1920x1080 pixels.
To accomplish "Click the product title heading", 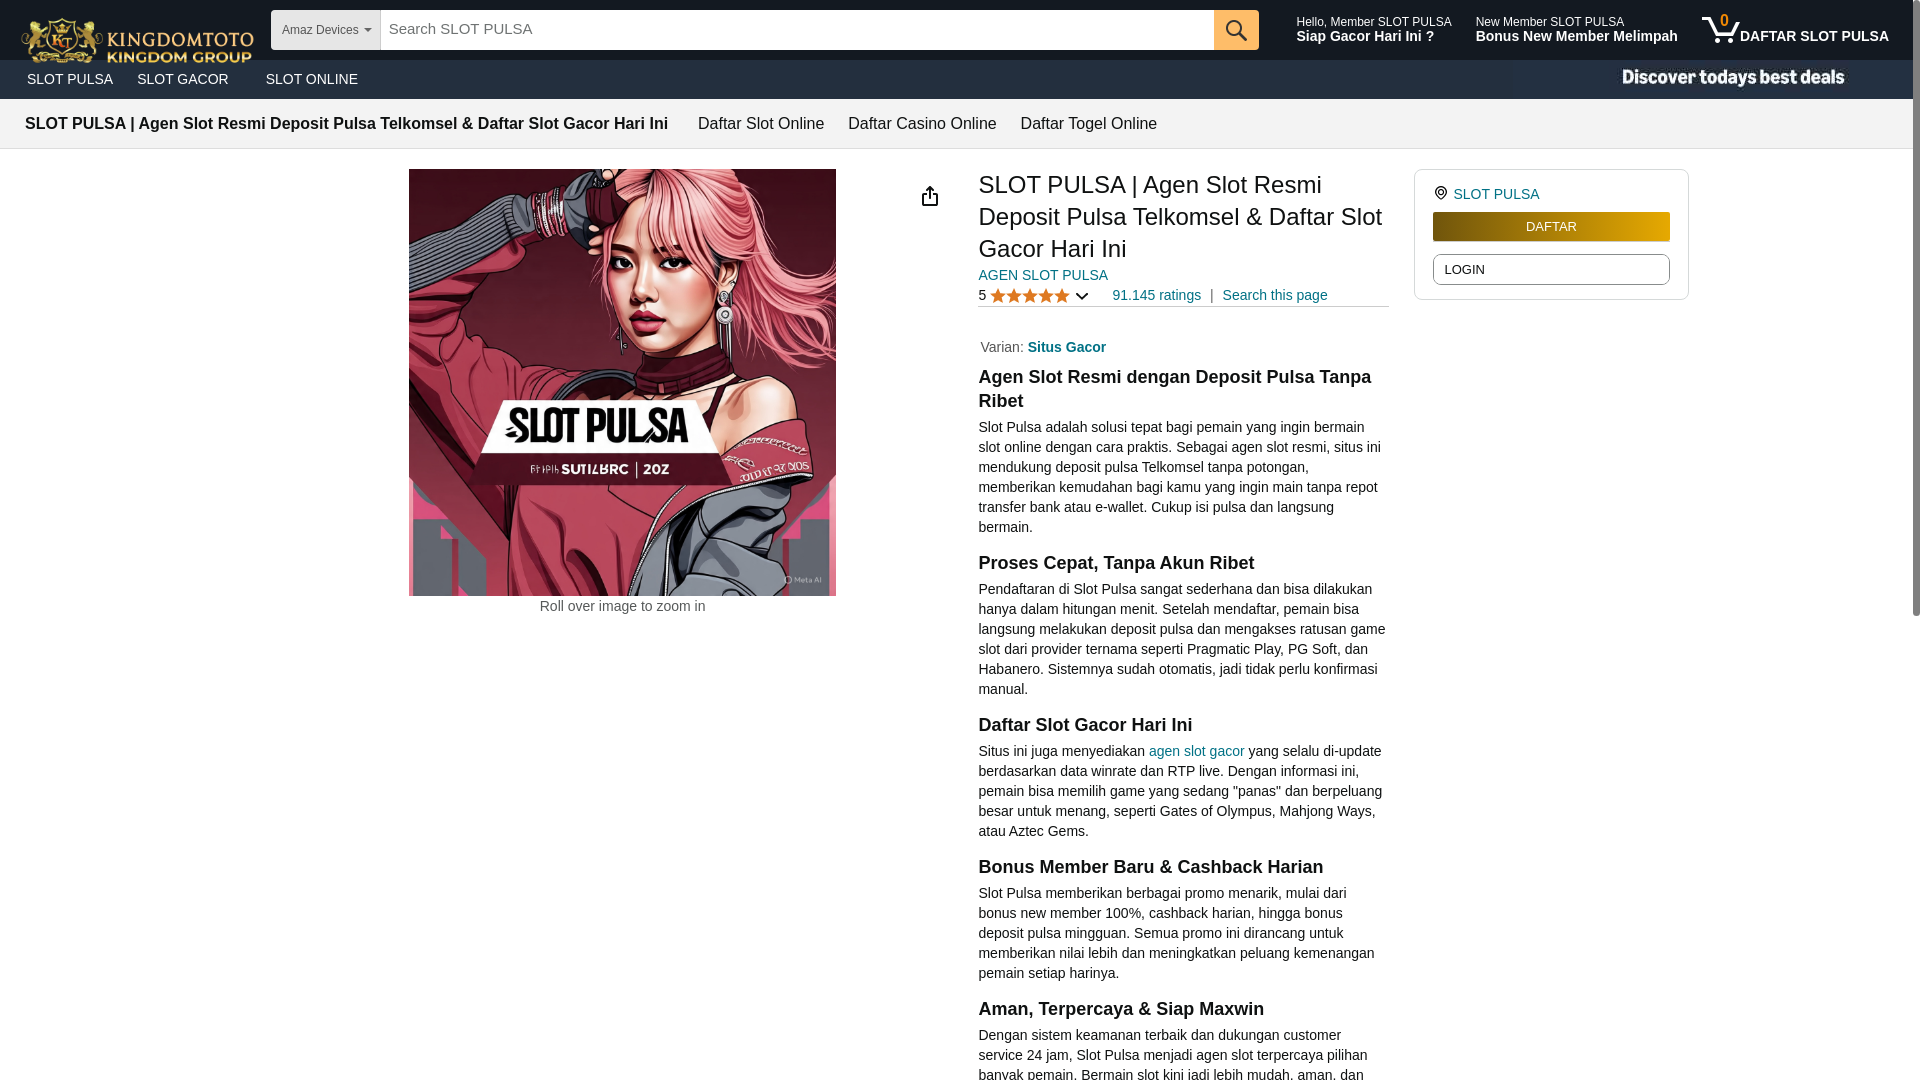I will coord(1180,217).
